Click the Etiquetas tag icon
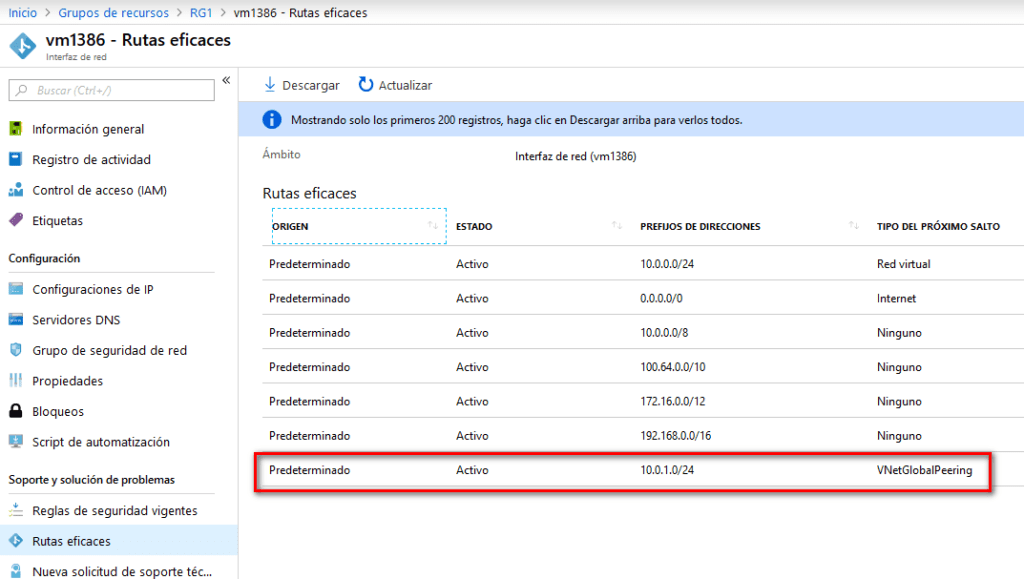1024x579 pixels. (16, 220)
